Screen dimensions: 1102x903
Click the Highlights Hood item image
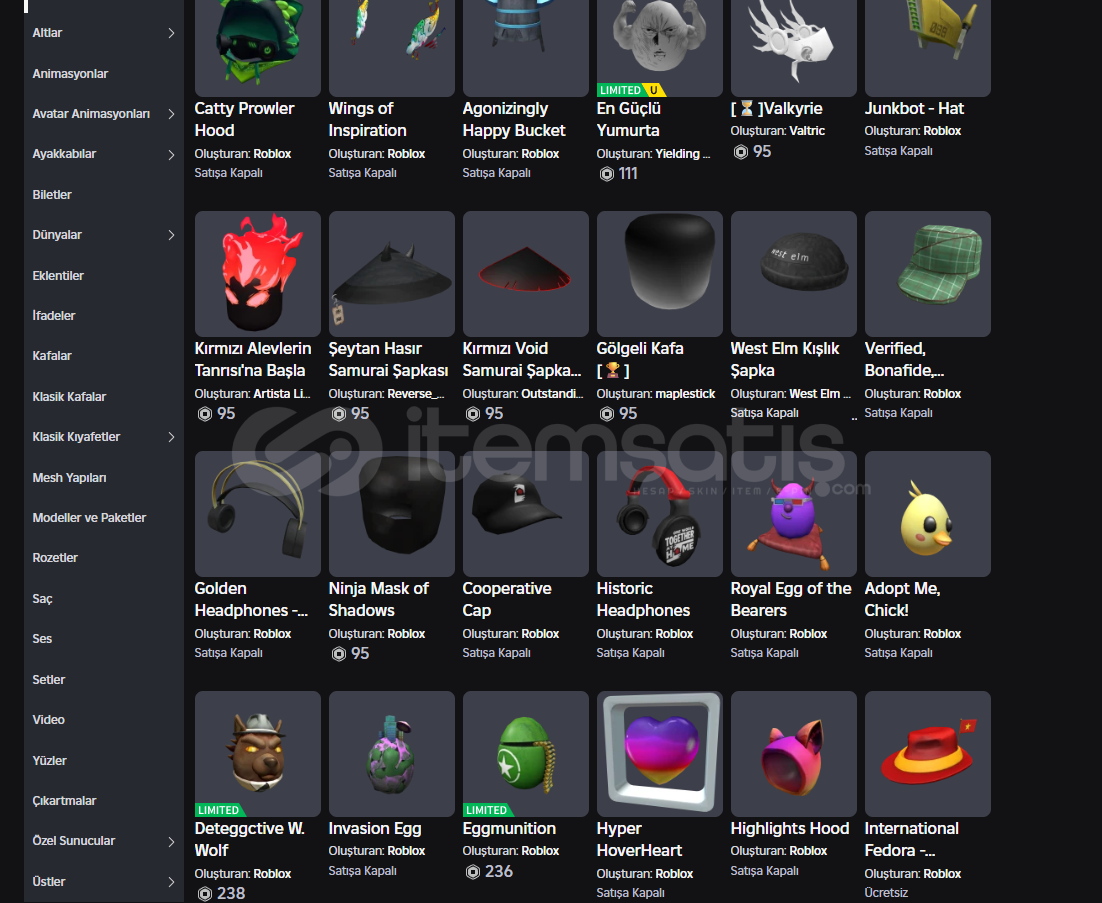793,753
